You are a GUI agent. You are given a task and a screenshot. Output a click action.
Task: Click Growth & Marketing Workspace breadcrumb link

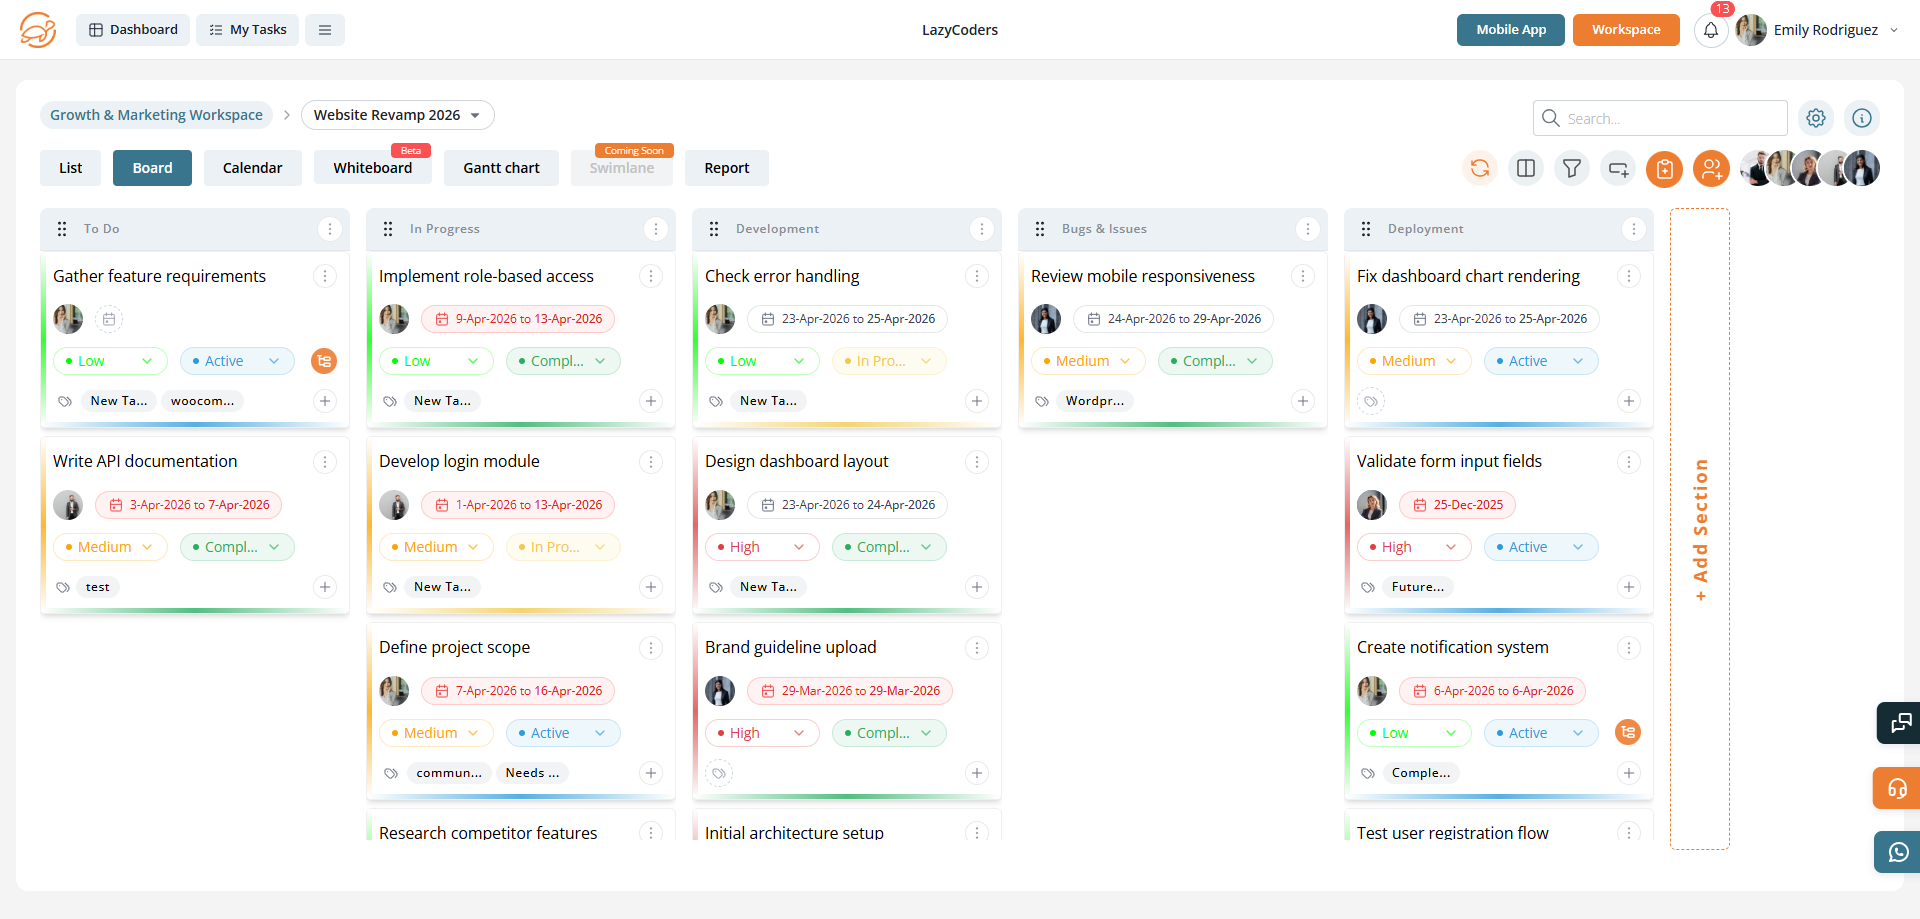pyautogui.click(x=156, y=115)
